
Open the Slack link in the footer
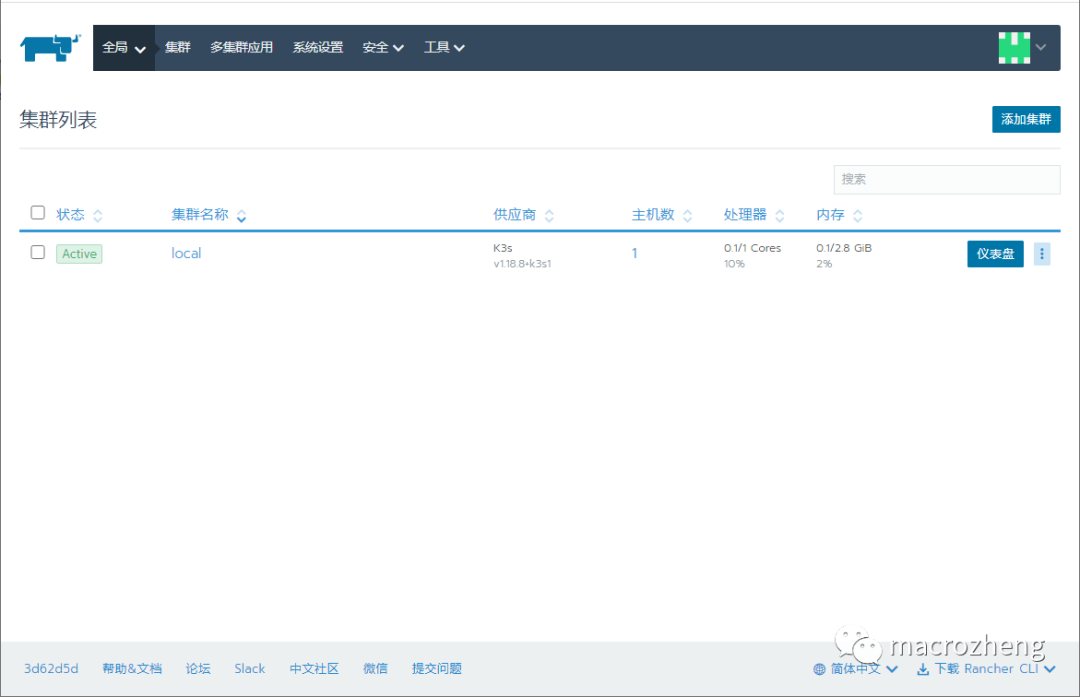click(x=249, y=669)
